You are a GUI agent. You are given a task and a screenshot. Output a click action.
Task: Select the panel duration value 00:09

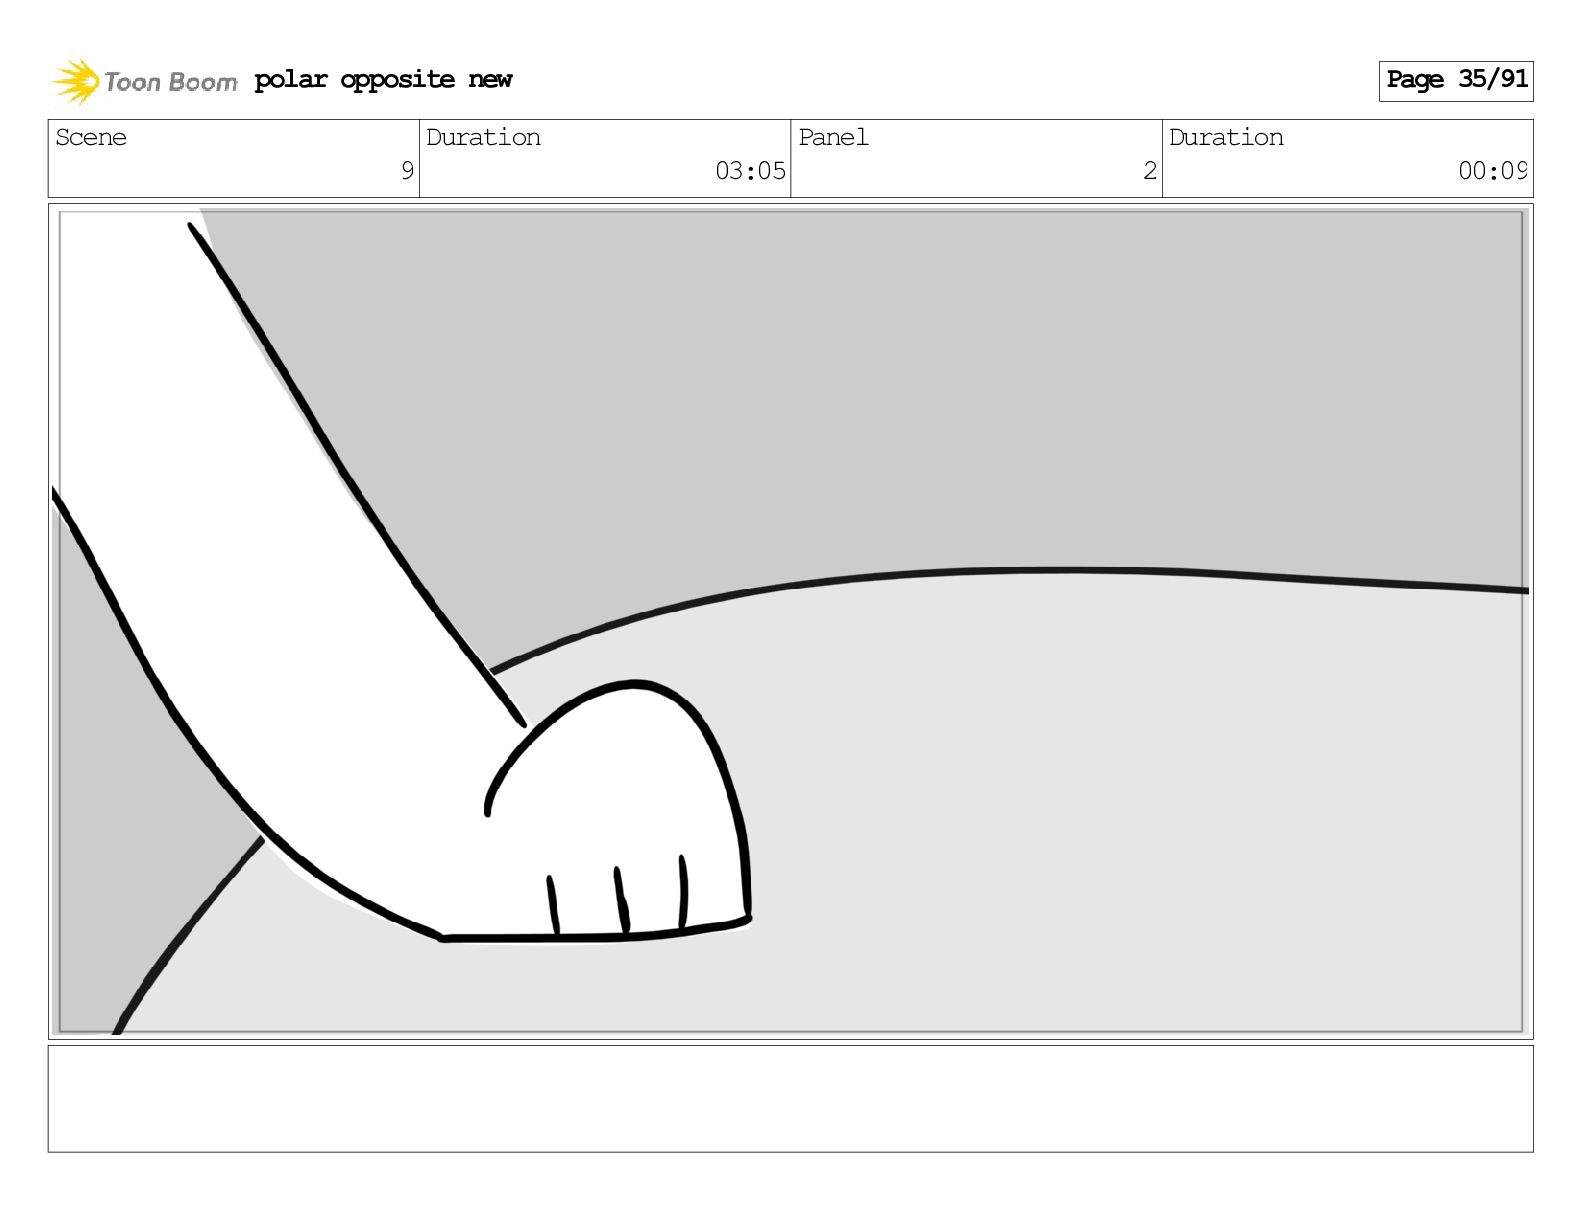(1492, 171)
